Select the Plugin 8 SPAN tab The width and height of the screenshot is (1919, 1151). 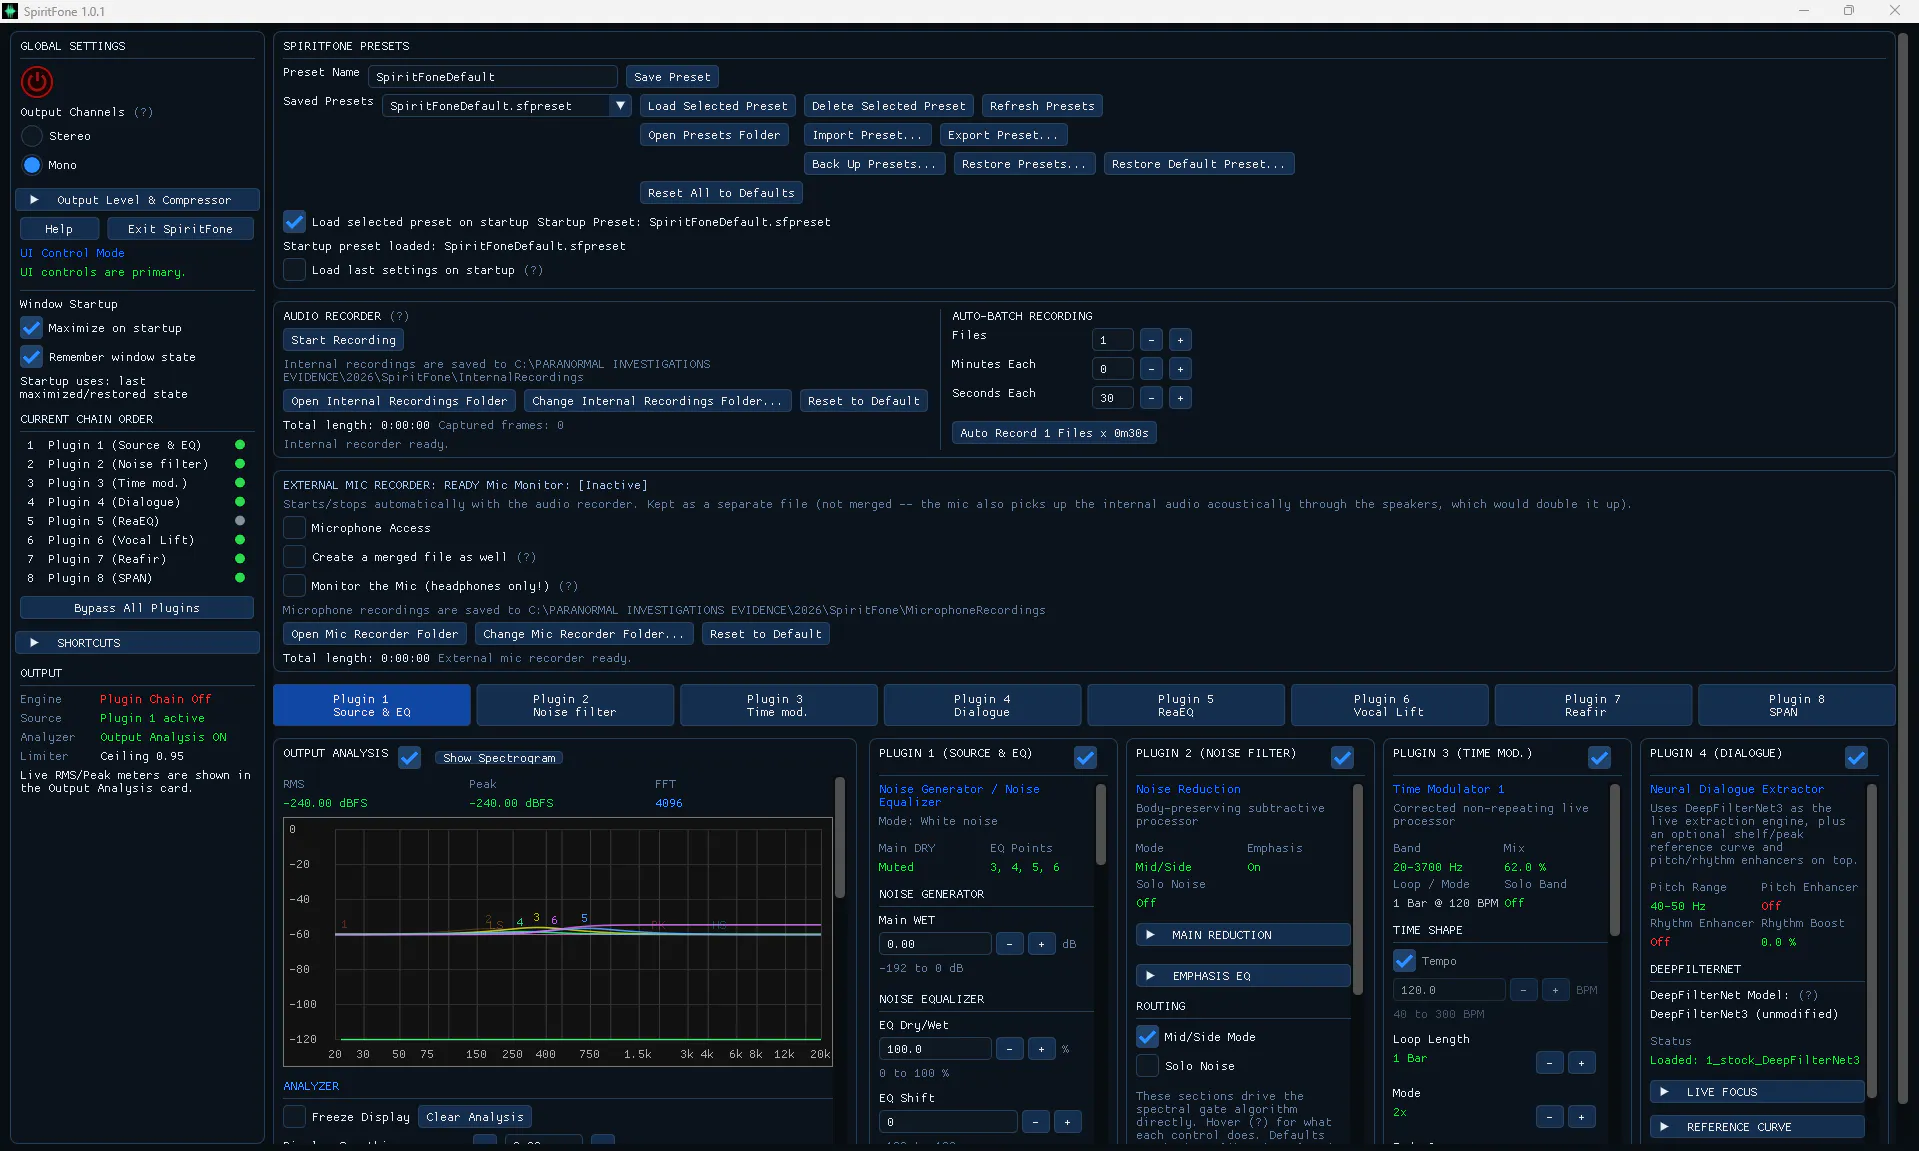click(x=1796, y=705)
